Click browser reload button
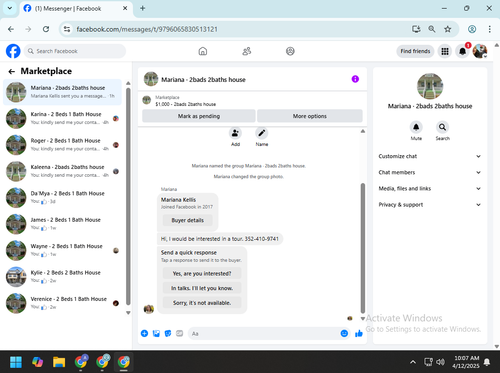This screenshot has height=373, width=500. [46, 29]
